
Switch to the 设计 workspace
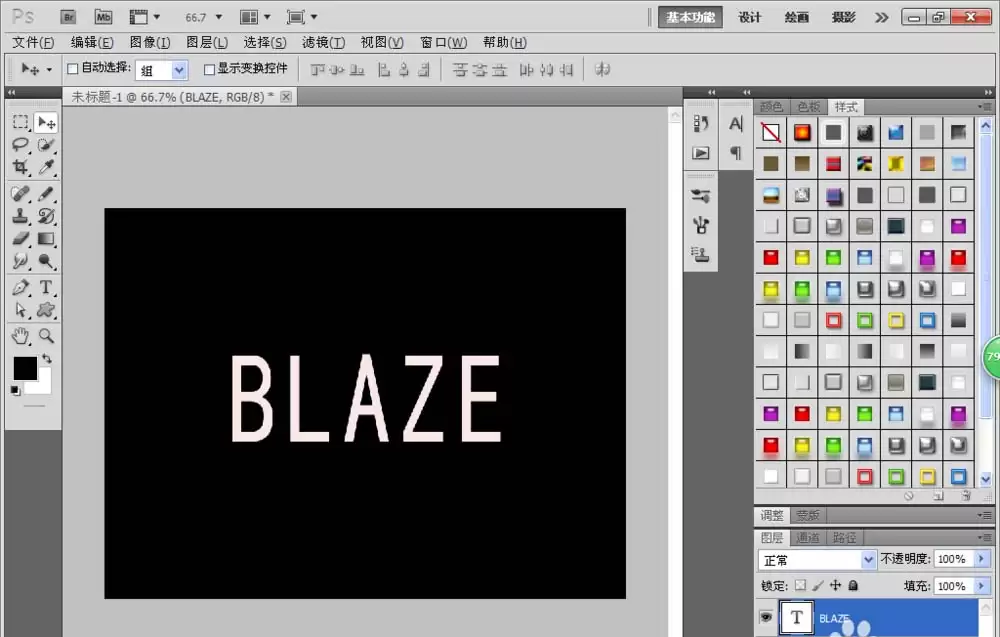click(x=750, y=17)
